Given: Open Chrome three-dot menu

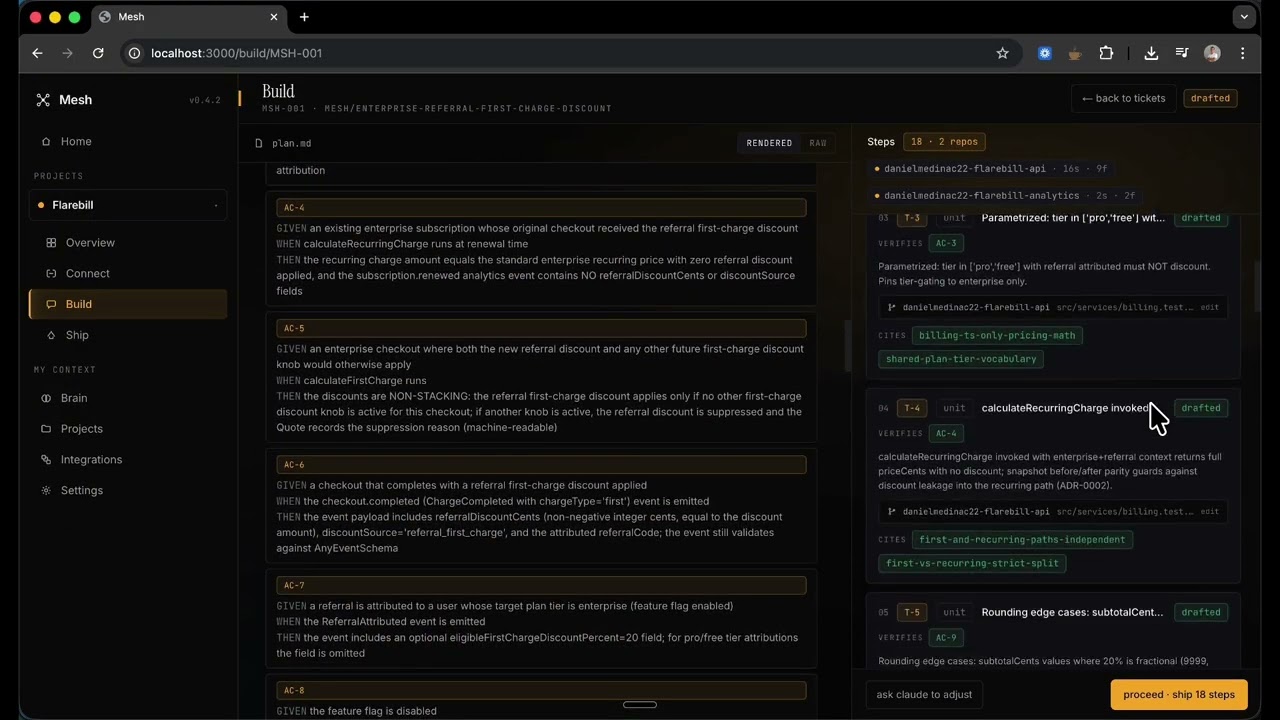Looking at the screenshot, I should coord(1243,53).
